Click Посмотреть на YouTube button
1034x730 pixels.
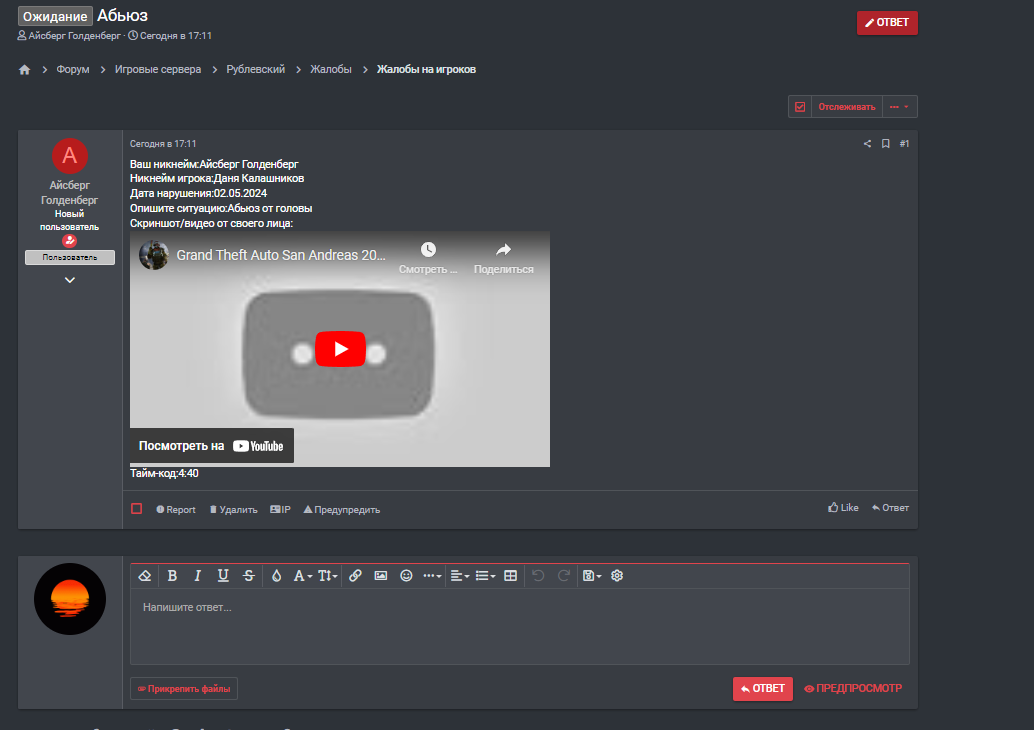(x=212, y=446)
